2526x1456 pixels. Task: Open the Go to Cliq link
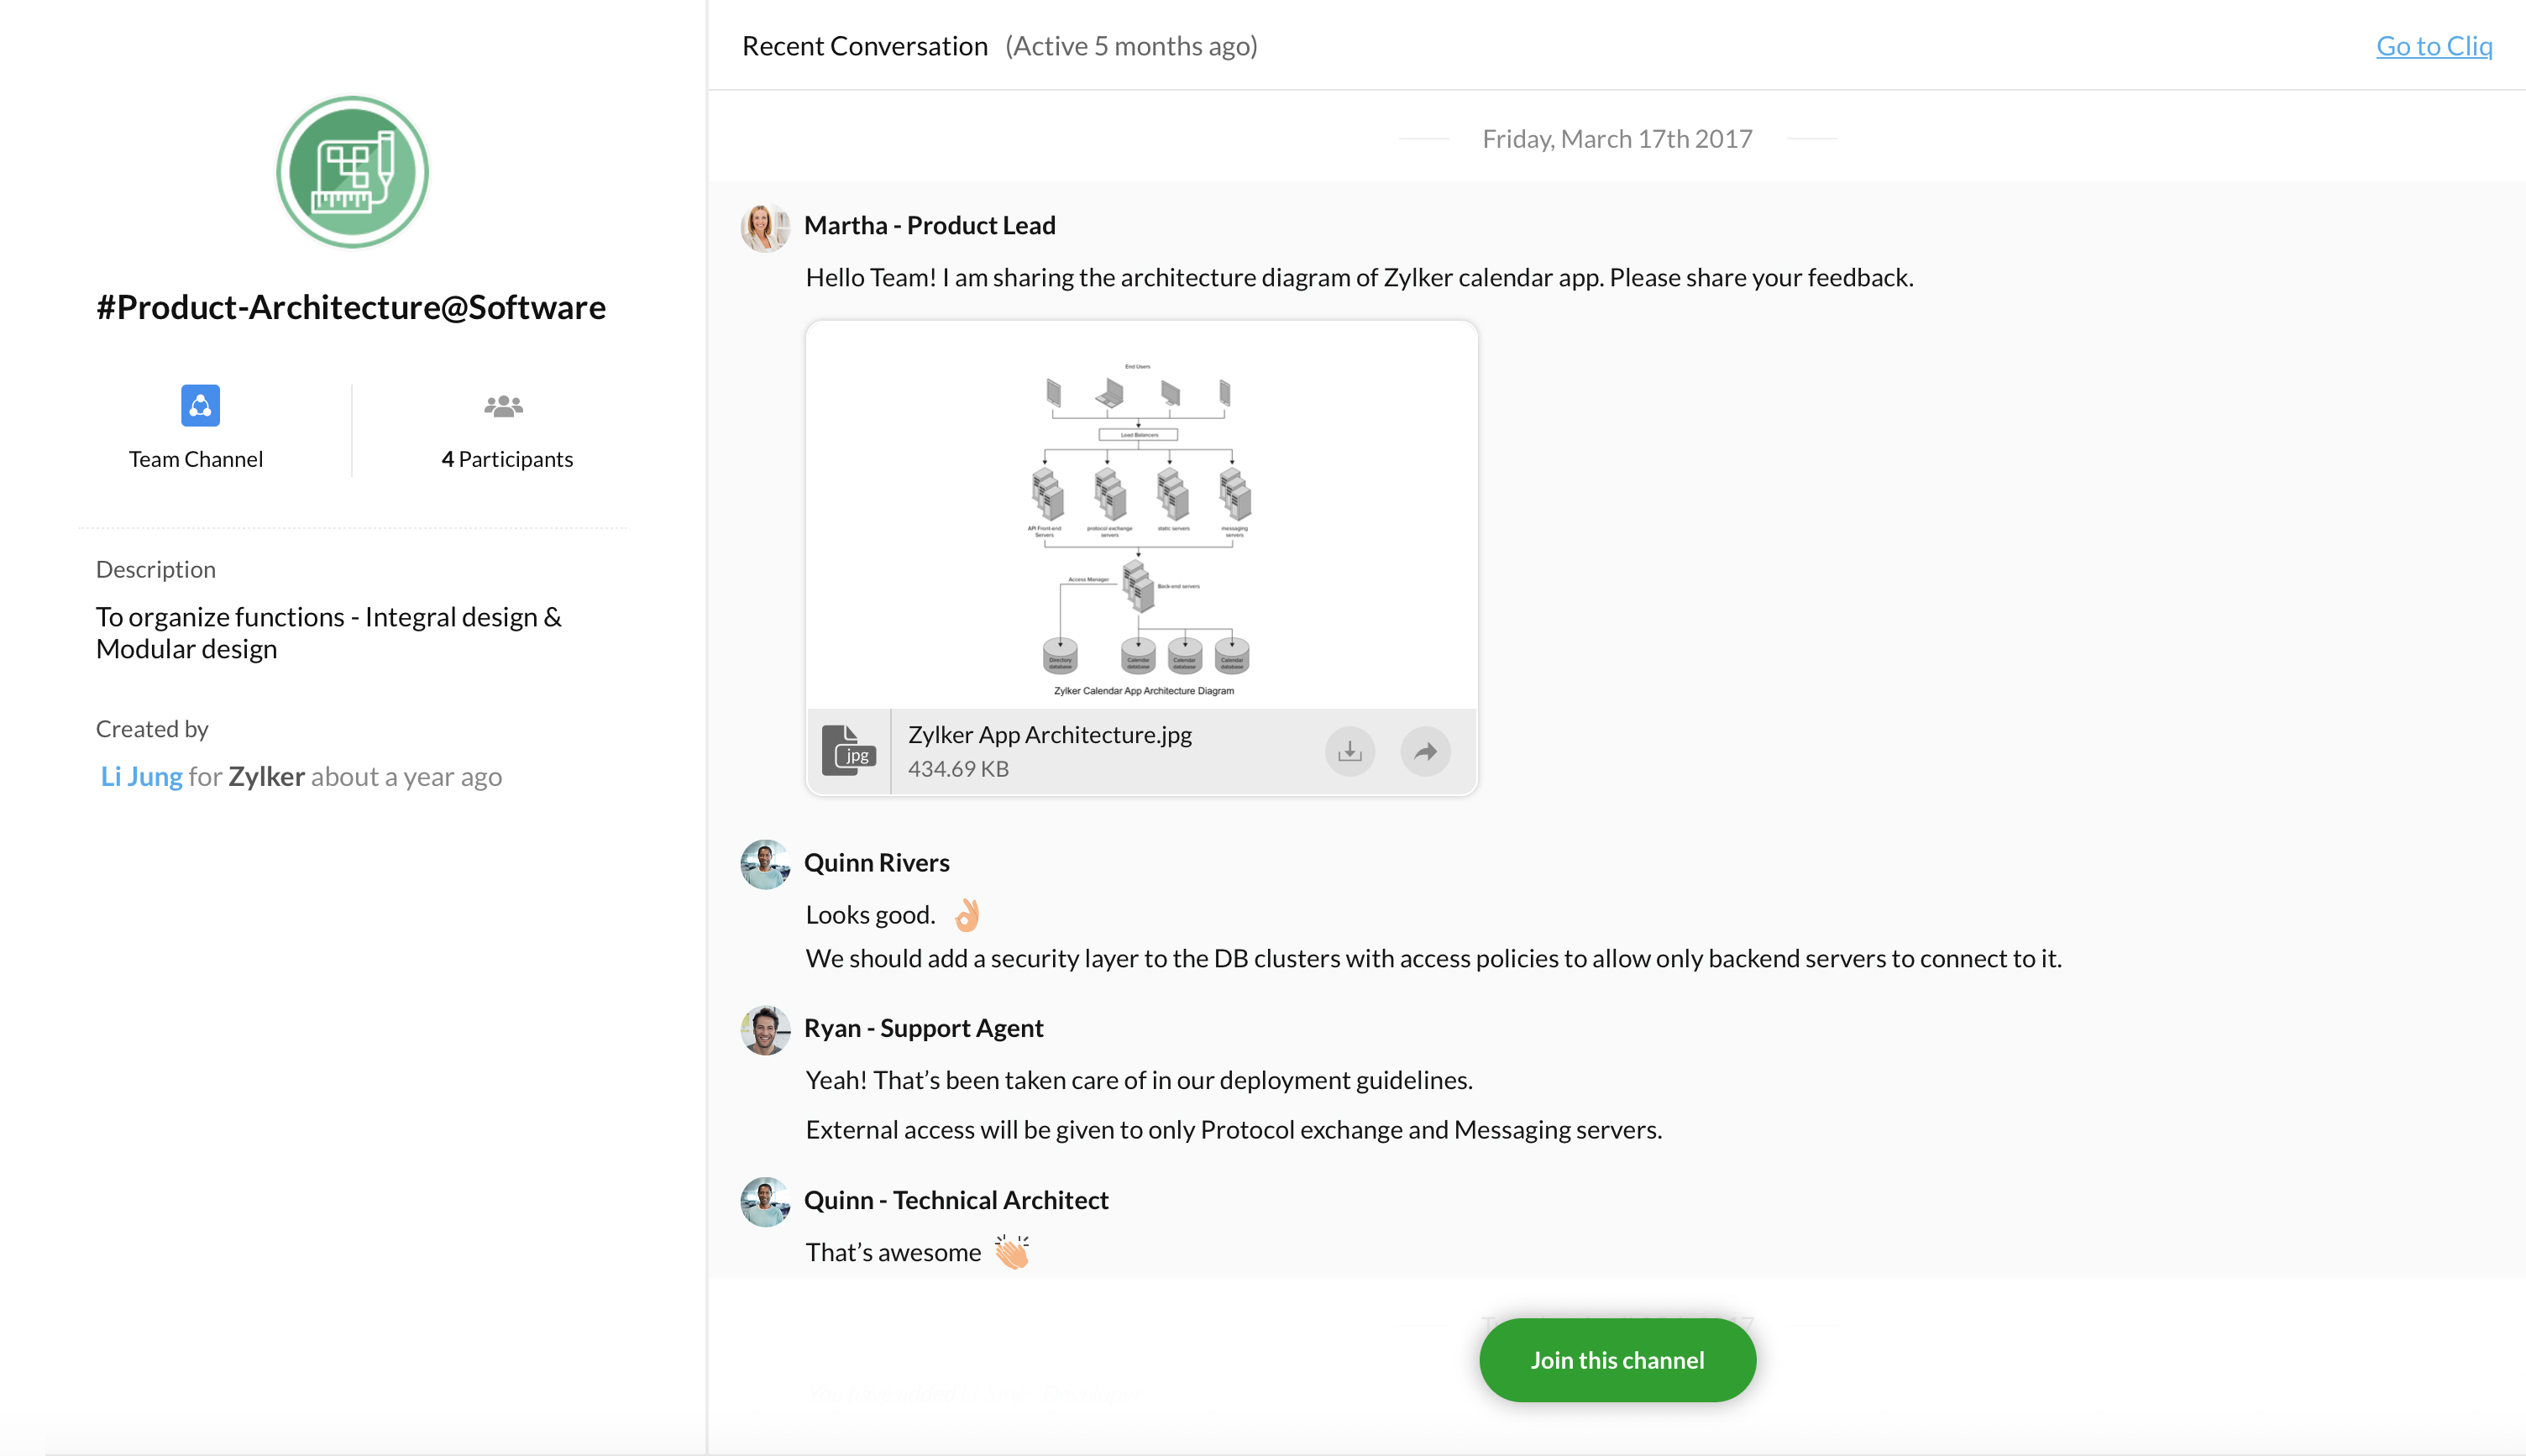coord(2433,46)
